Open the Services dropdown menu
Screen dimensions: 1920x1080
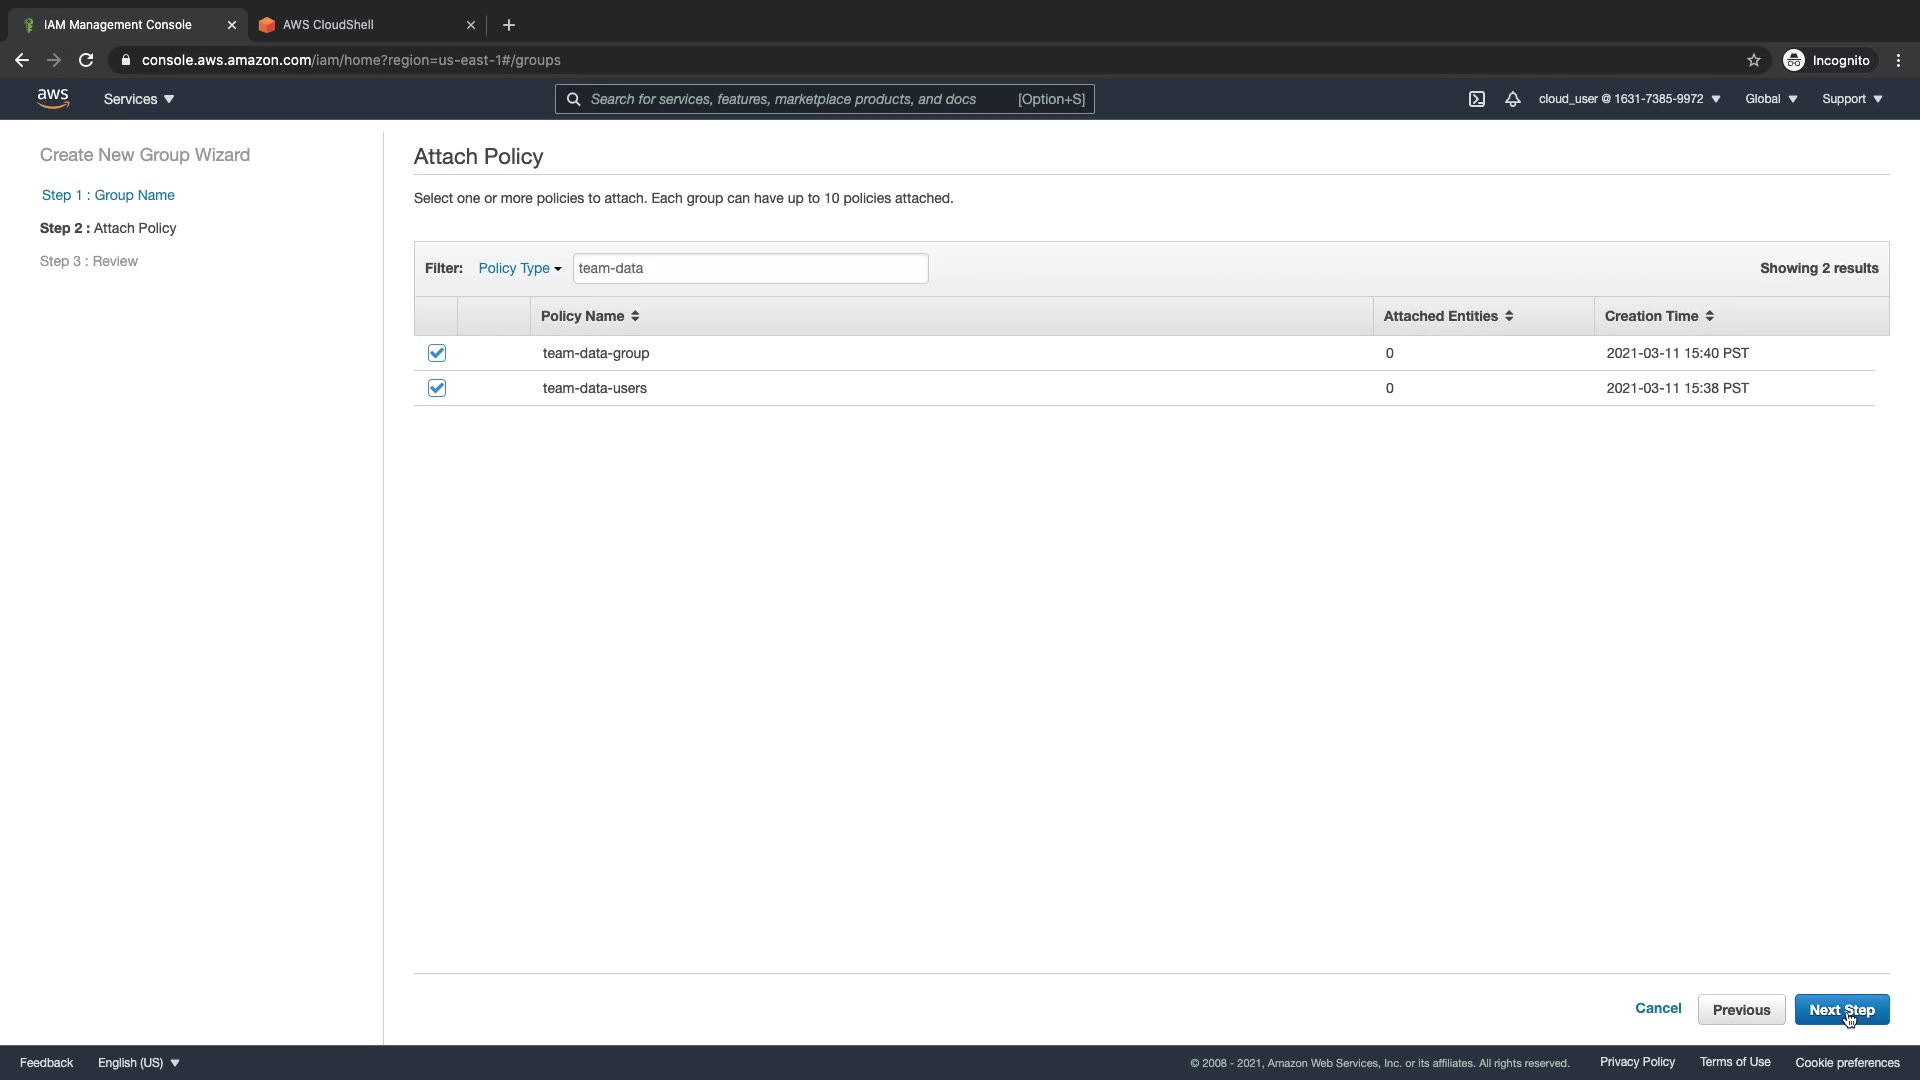[139, 99]
